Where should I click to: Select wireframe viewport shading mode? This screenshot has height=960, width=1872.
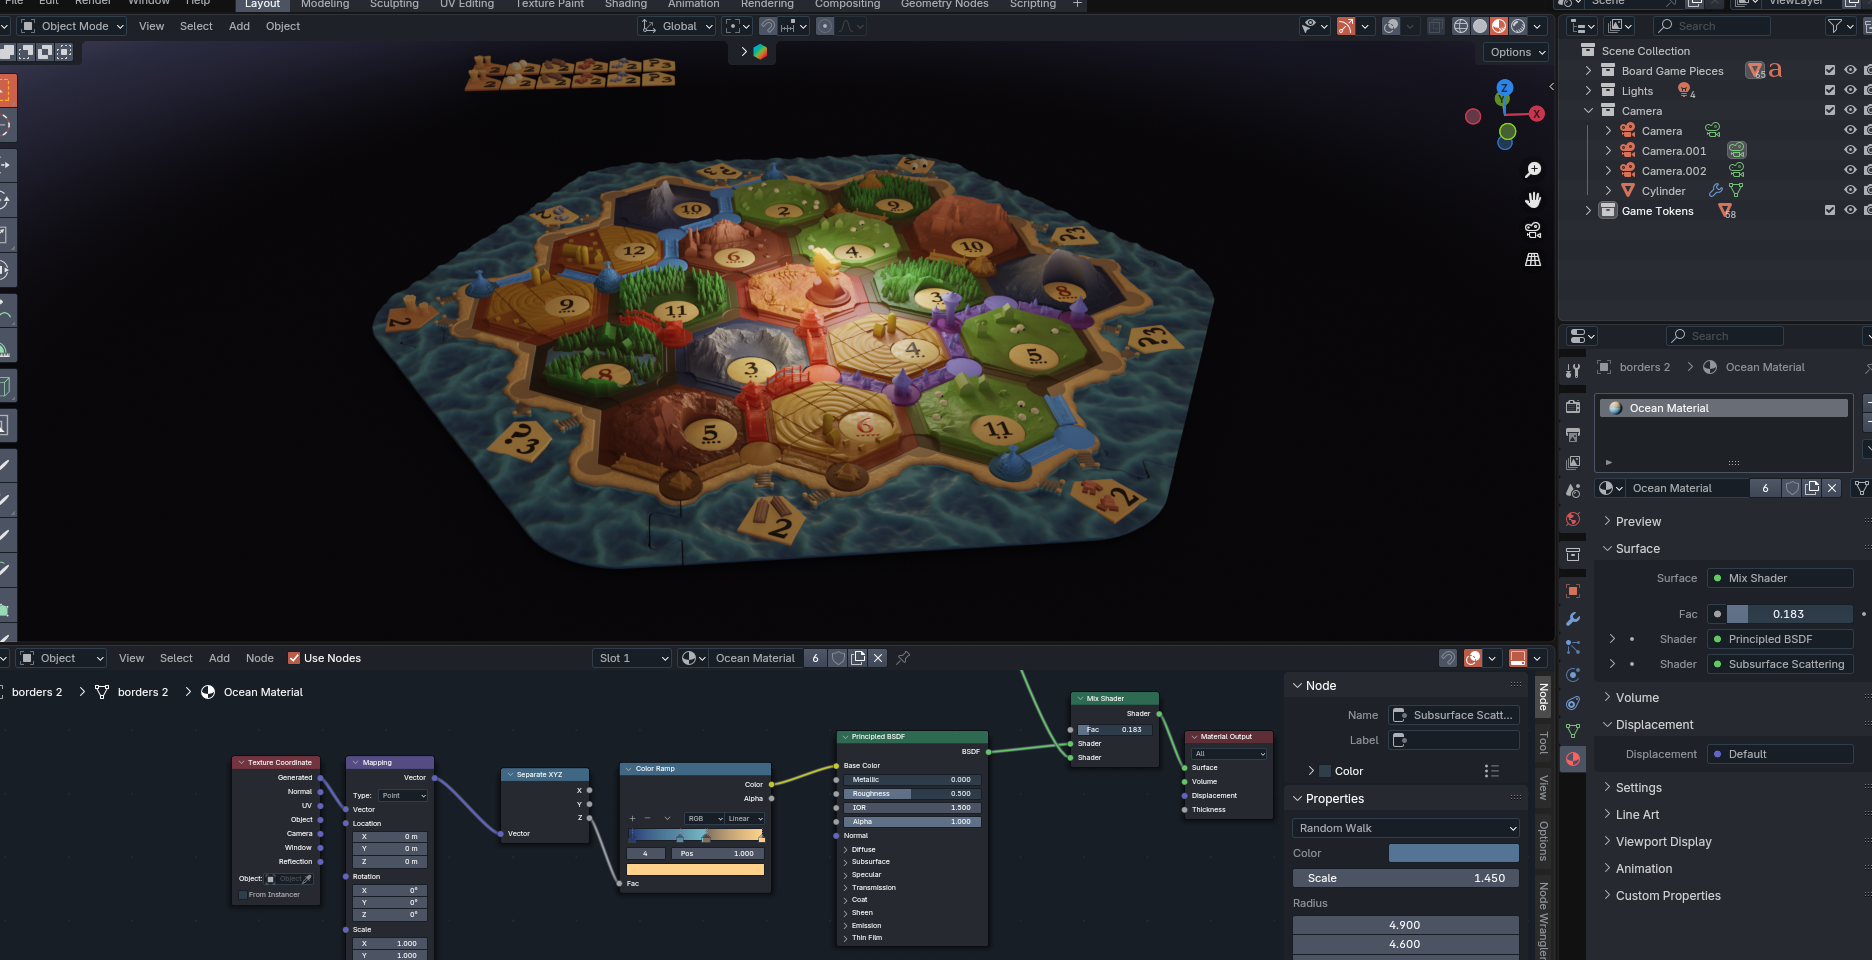click(1461, 26)
